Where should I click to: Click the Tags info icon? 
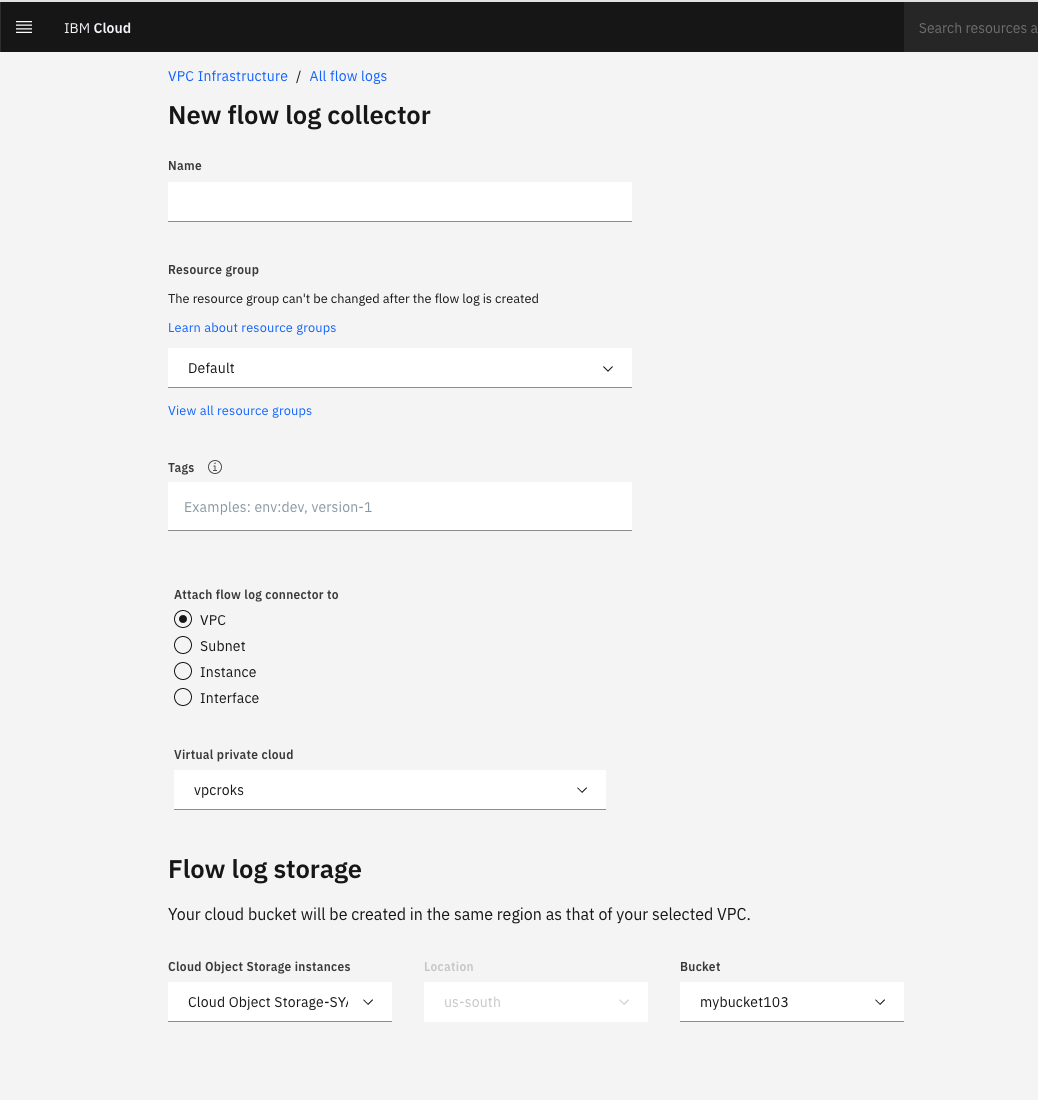pos(214,467)
